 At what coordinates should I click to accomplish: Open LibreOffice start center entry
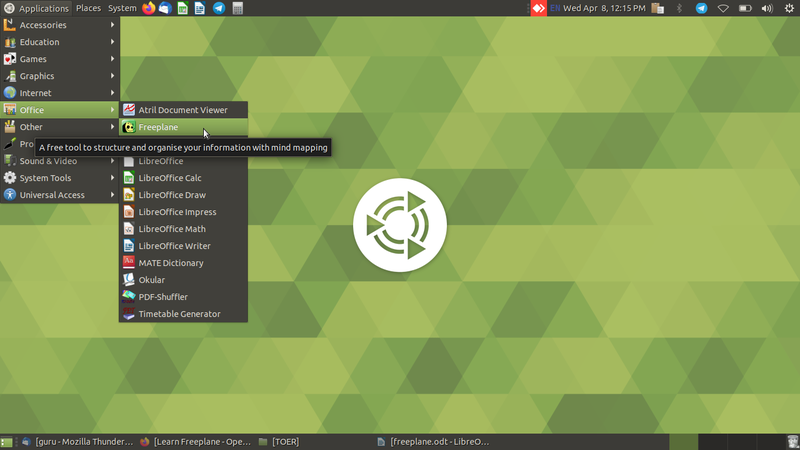pyautogui.click(x=184, y=161)
